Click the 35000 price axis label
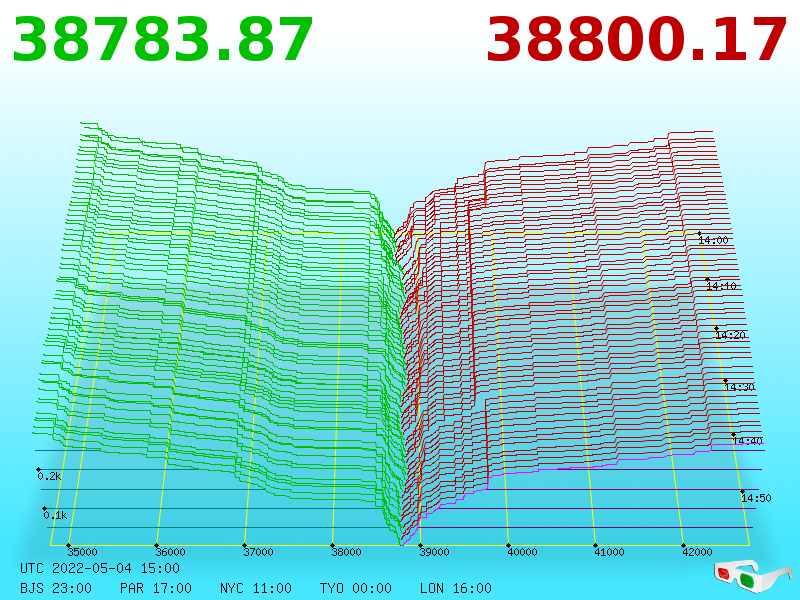 coord(83,552)
